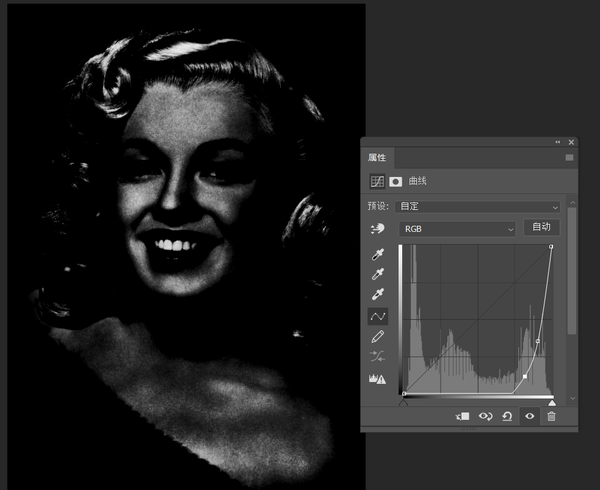Image resolution: width=600 pixels, height=490 pixels.
Task: Pick the white point eyedropper
Action: pyautogui.click(x=378, y=294)
